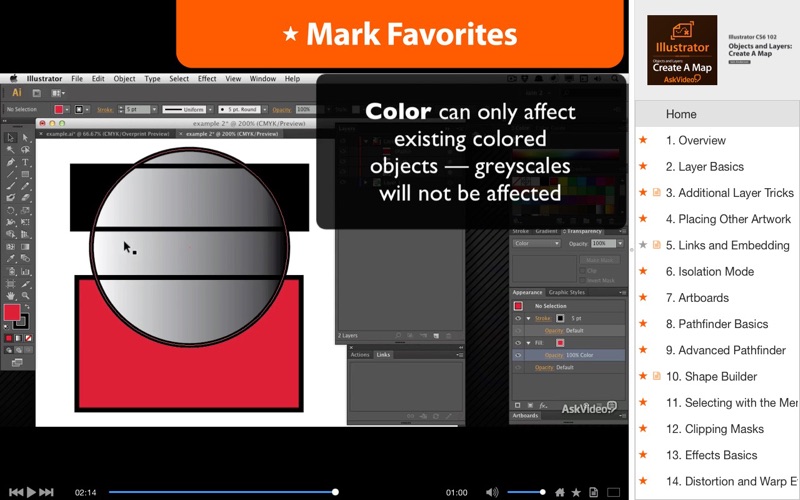Select the Line Segment tool
Image resolution: width=800 pixels, height=500 pixels.
(10, 174)
